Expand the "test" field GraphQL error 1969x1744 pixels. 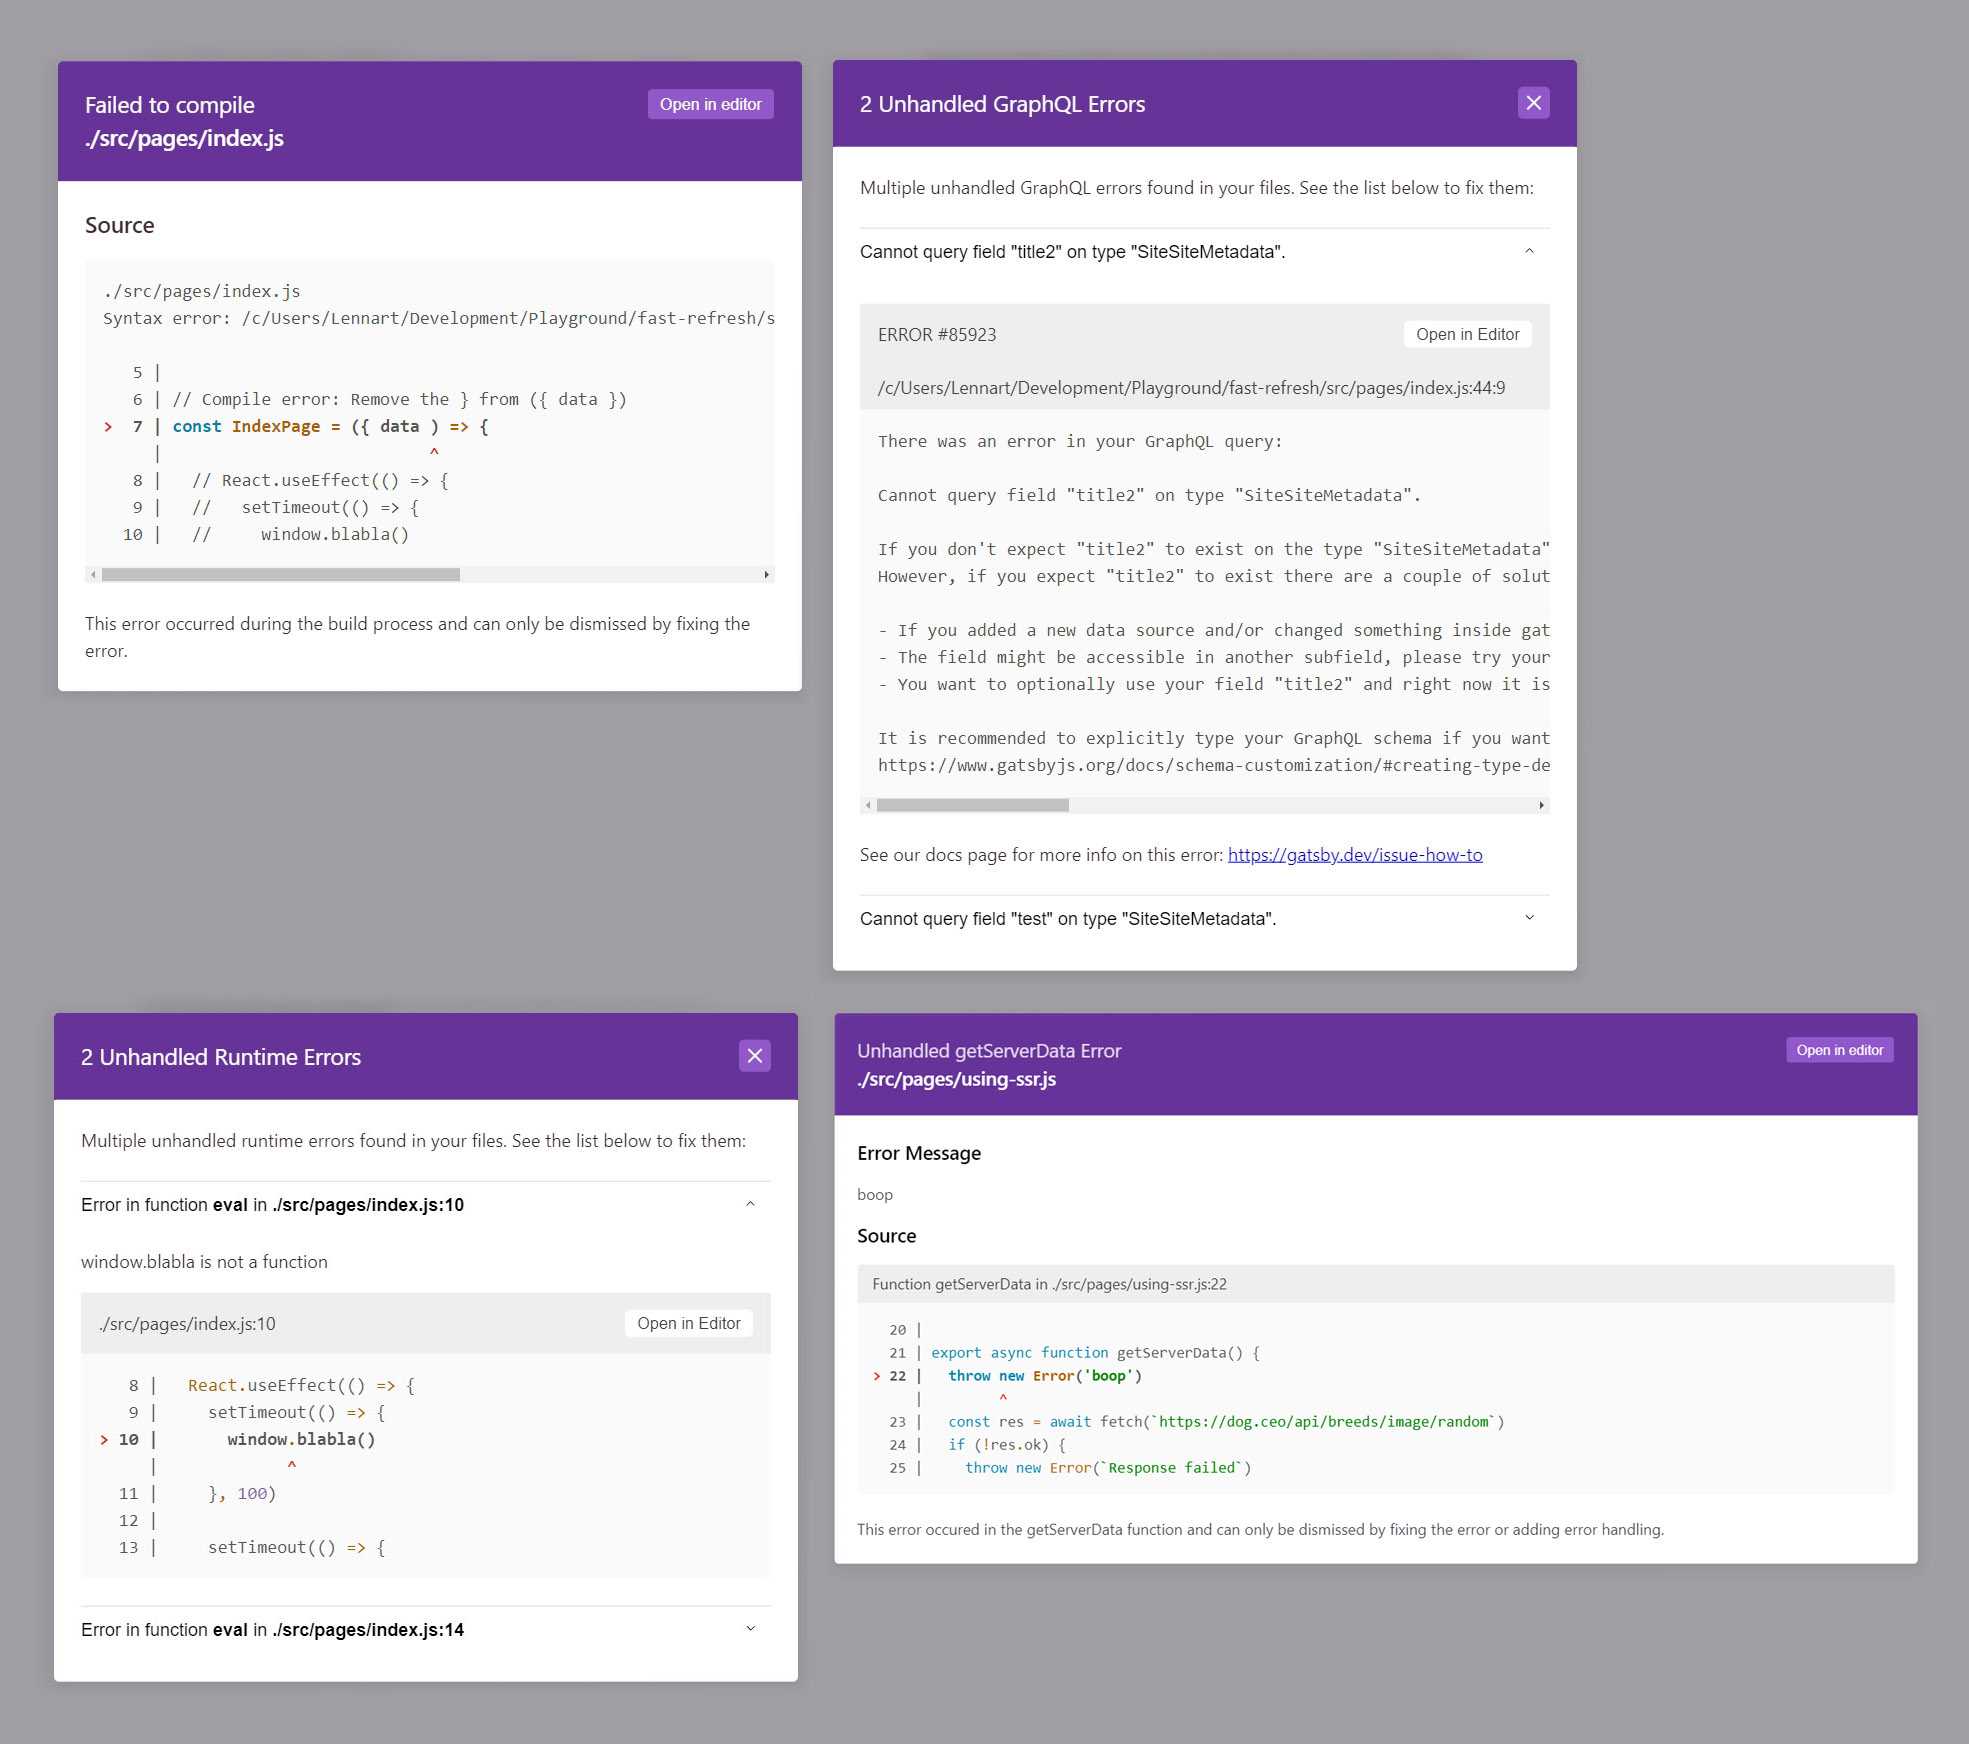1529,918
